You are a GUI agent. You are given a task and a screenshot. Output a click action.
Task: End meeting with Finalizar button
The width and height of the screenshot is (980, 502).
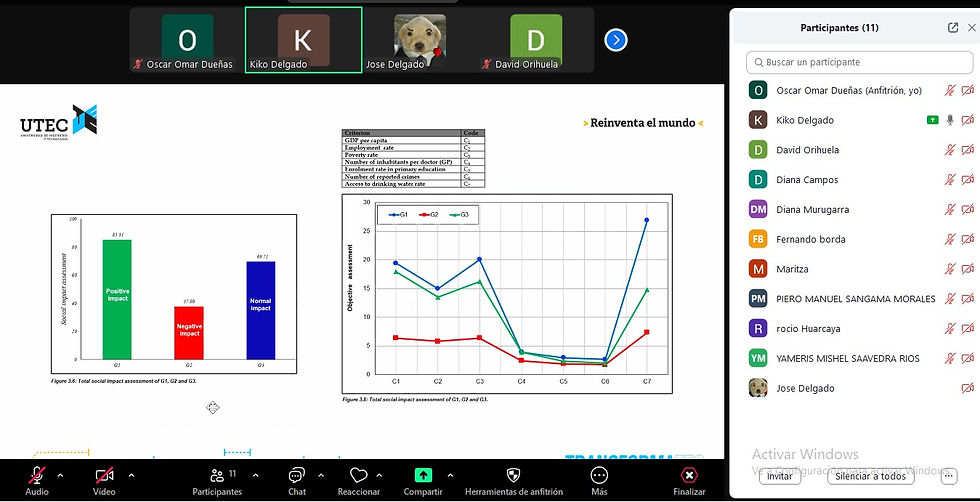point(689,481)
